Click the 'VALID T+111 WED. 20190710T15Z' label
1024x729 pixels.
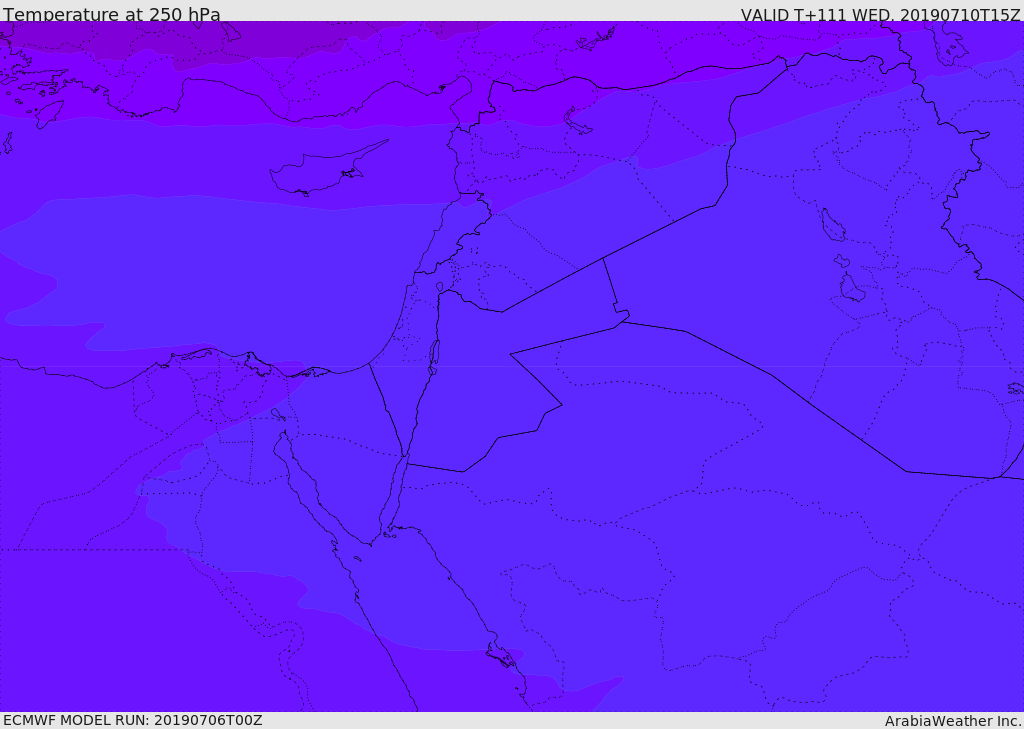(880, 14)
